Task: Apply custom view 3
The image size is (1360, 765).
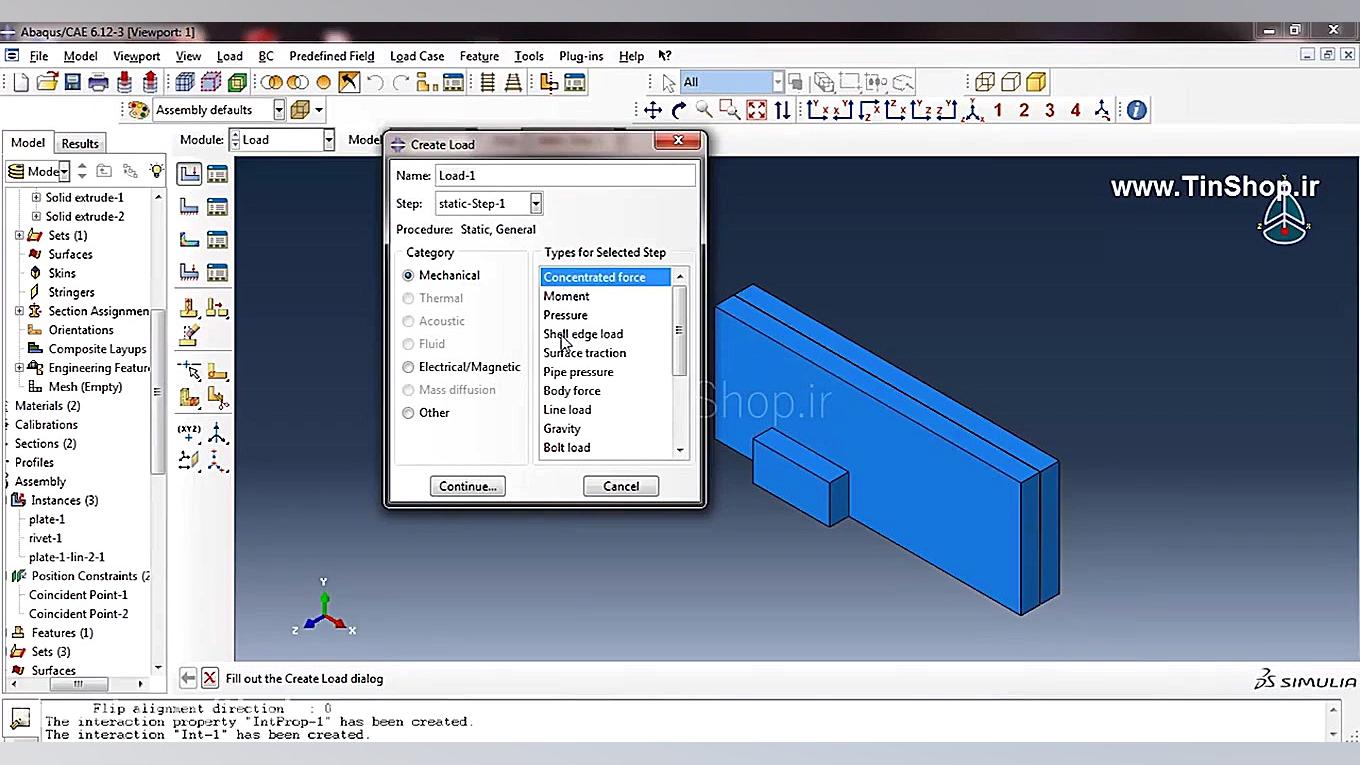Action: [1050, 110]
